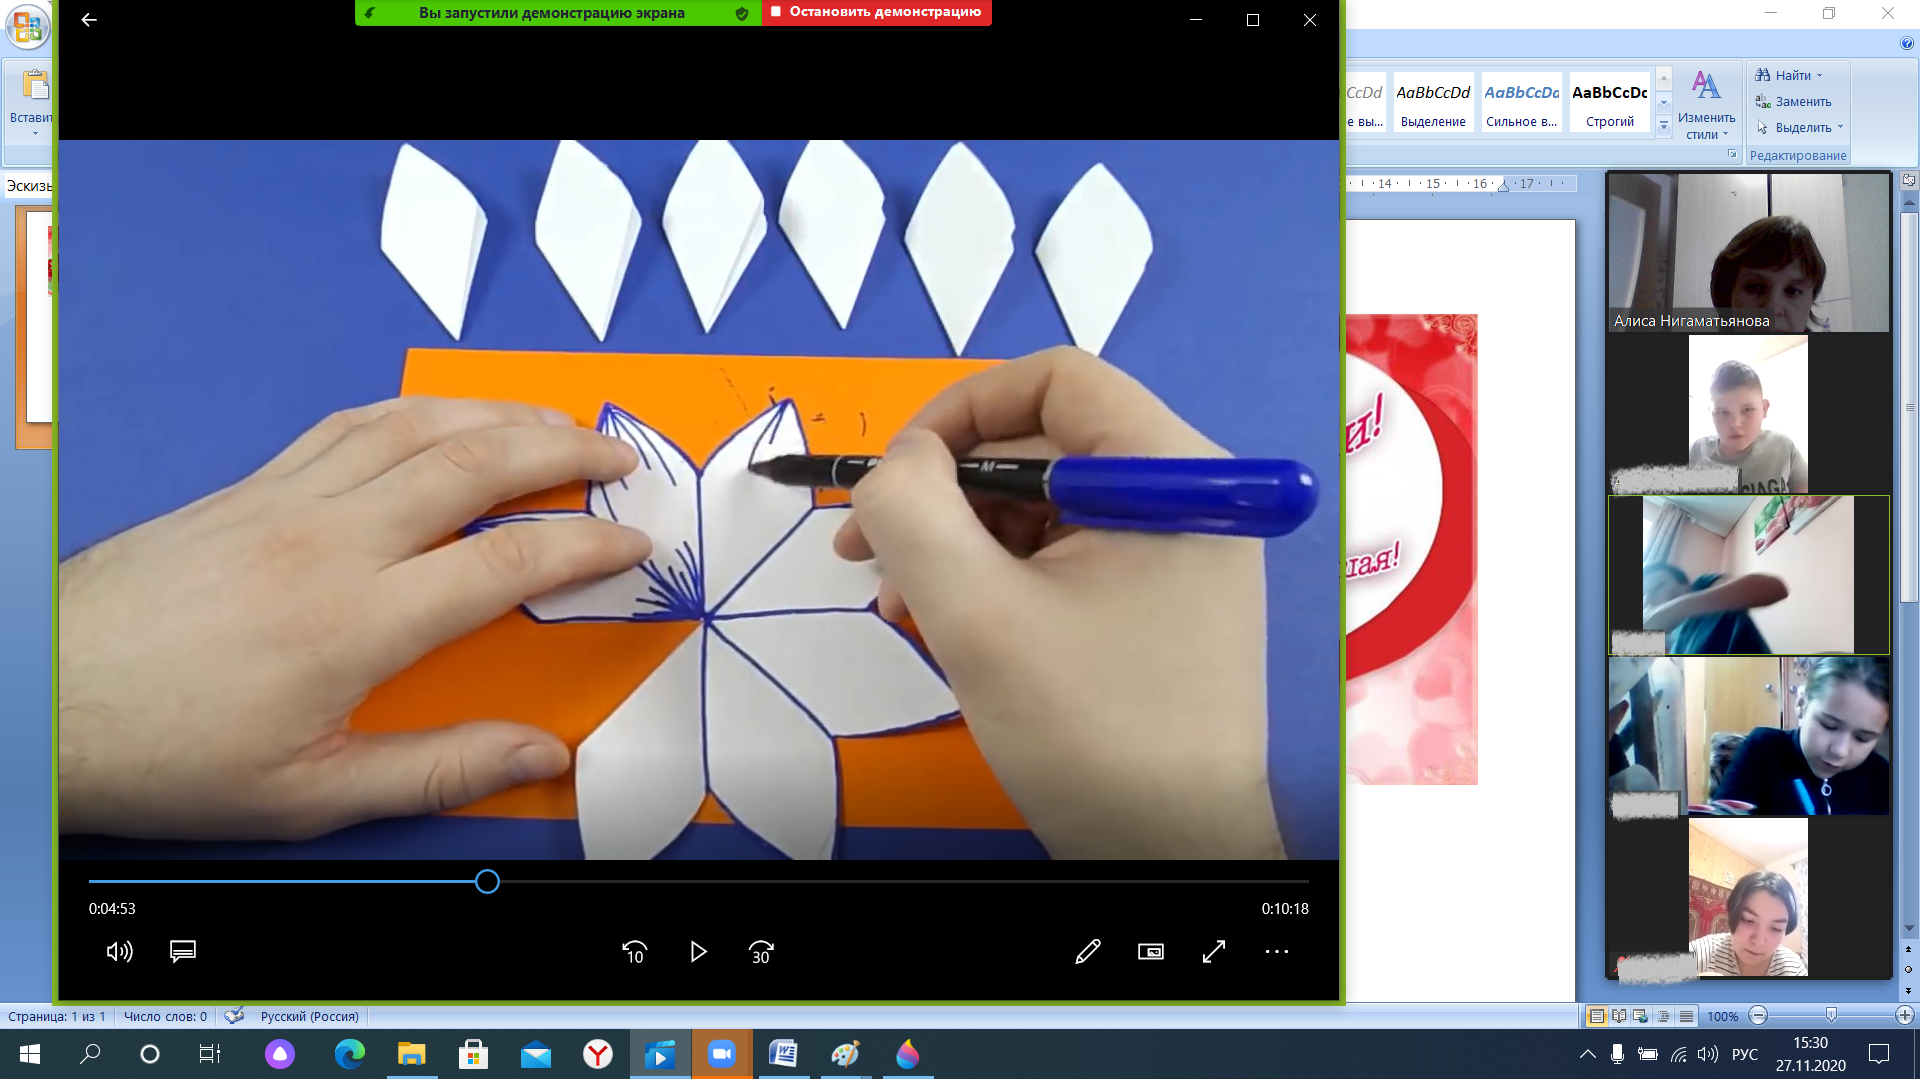Click the pencil edit icon in the player
Image resolution: width=1920 pixels, height=1080 pixels.
pyautogui.click(x=1088, y=952)
